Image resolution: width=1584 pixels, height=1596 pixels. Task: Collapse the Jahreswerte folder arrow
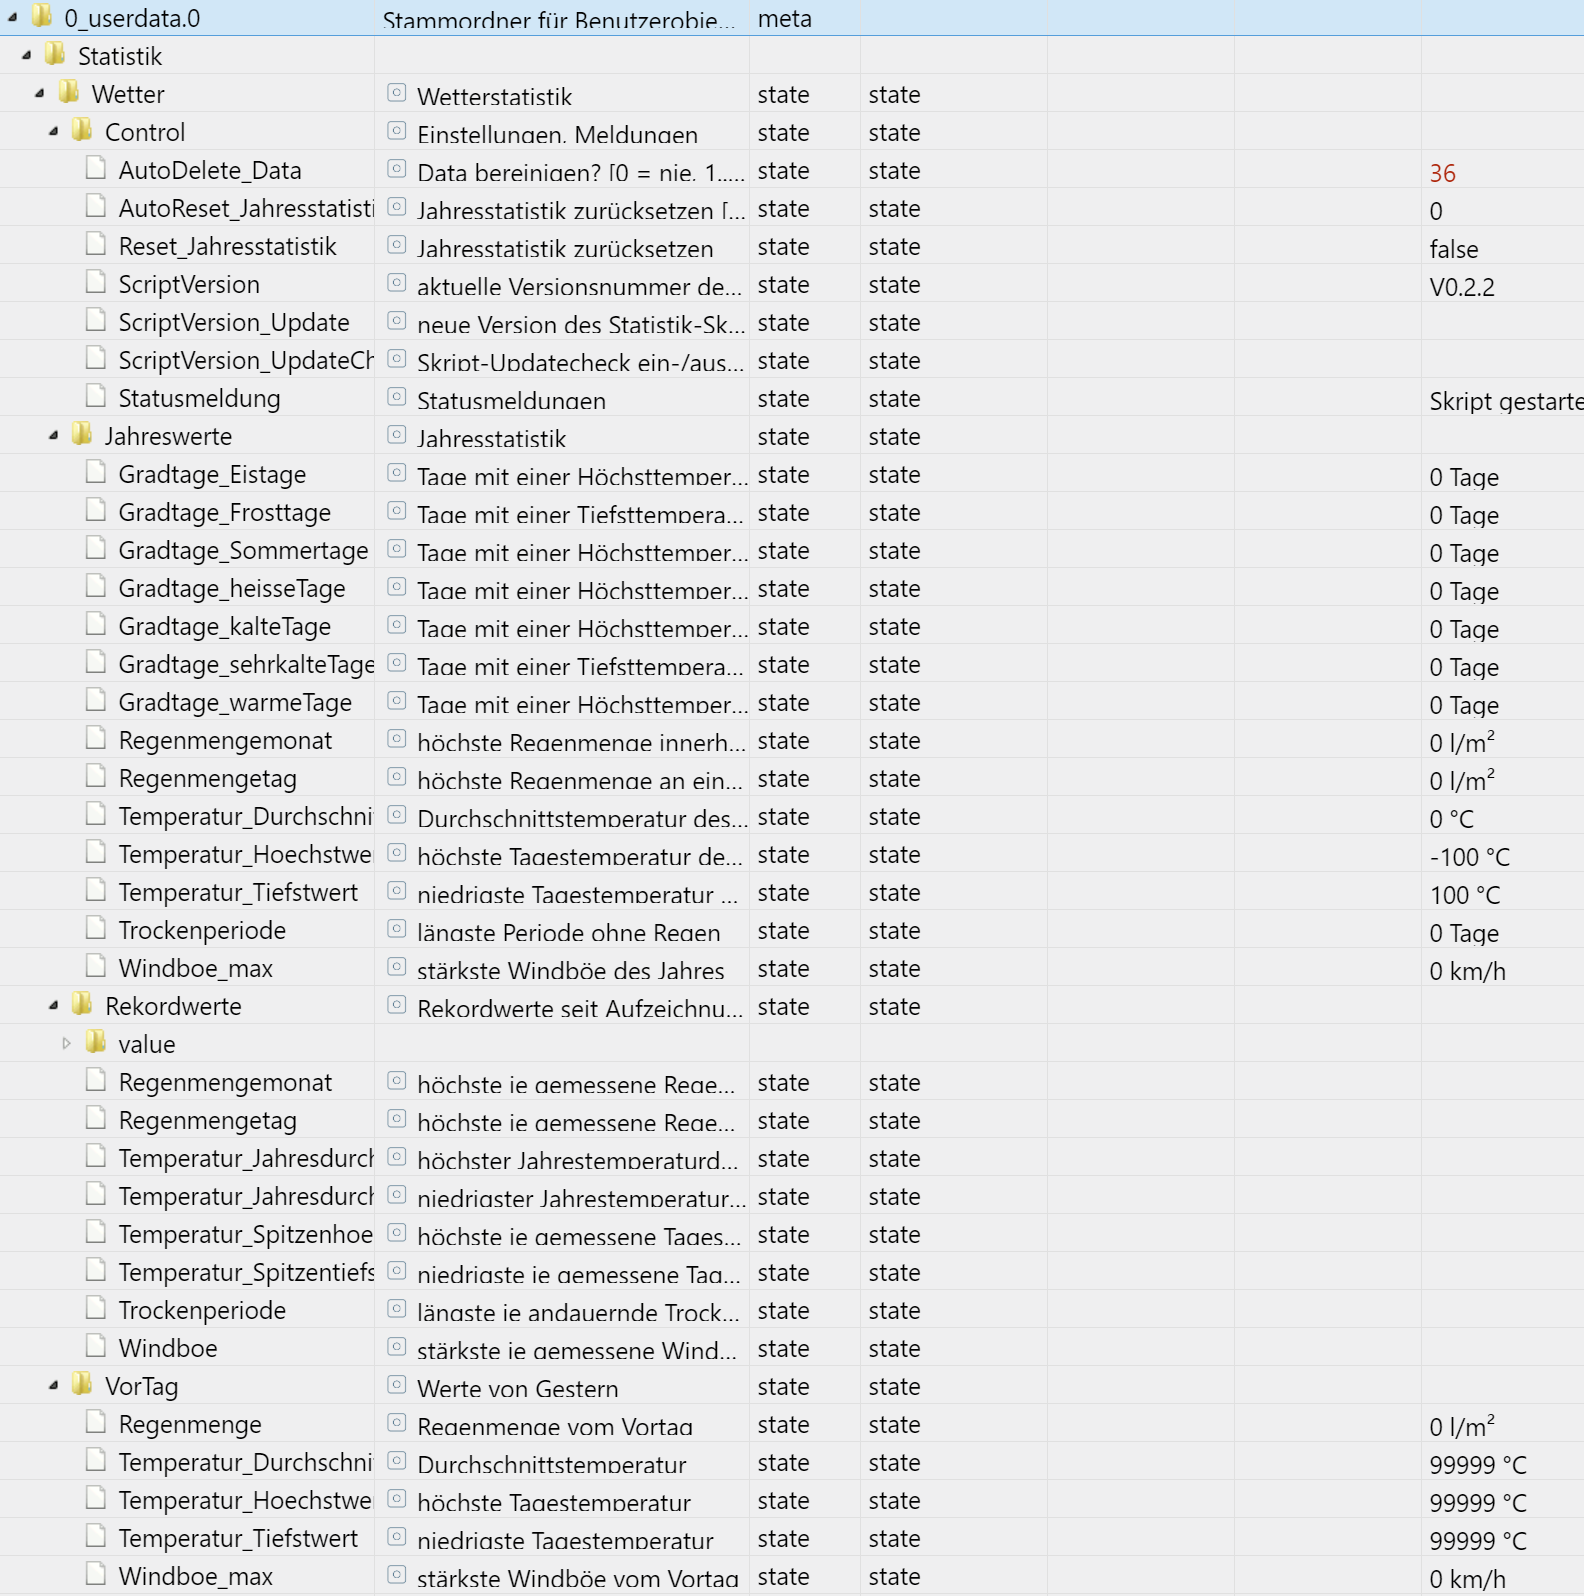click(53, 435)
